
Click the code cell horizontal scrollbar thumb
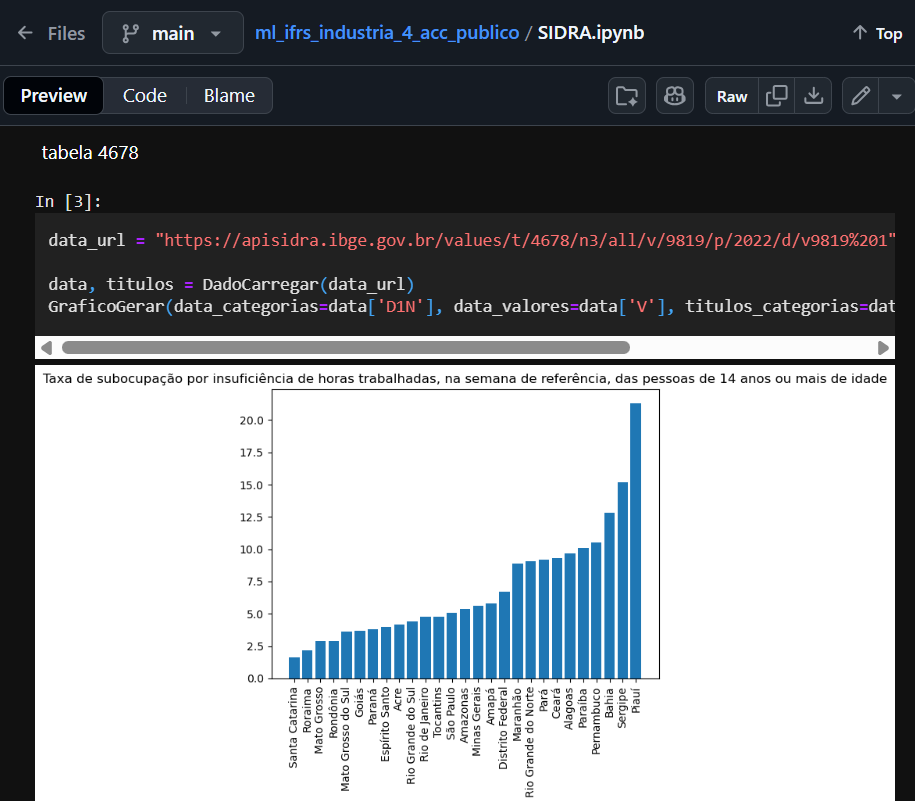[x=345, y=348]
